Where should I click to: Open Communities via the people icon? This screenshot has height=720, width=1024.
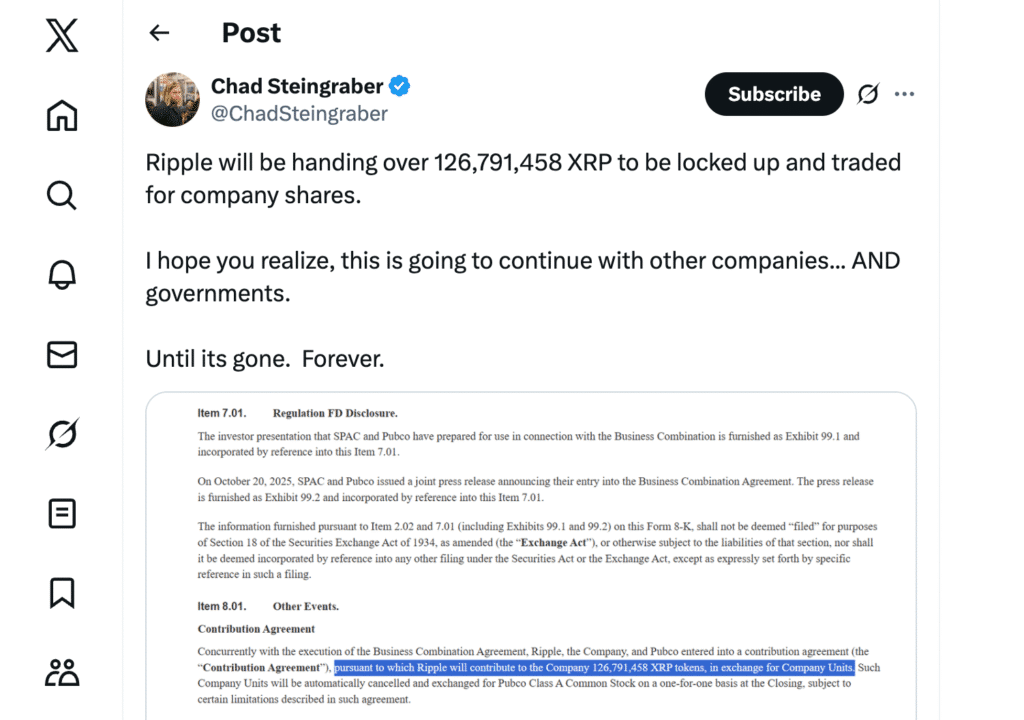coord(61,672)
